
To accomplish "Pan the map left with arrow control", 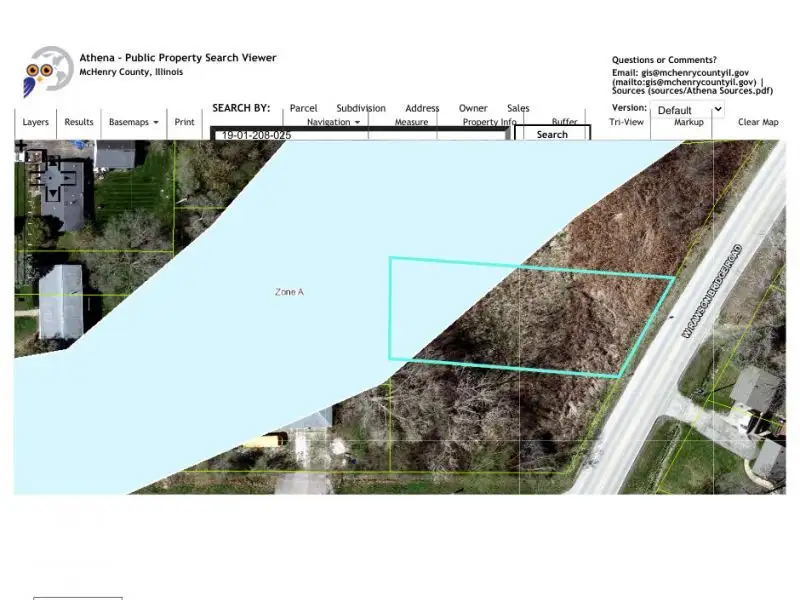I will pos(35,176).
